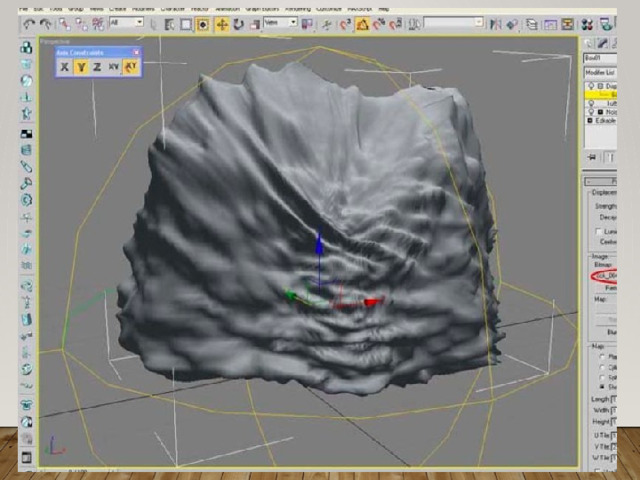Restrict to X axis constraint
640x480 pixels.
65,67
